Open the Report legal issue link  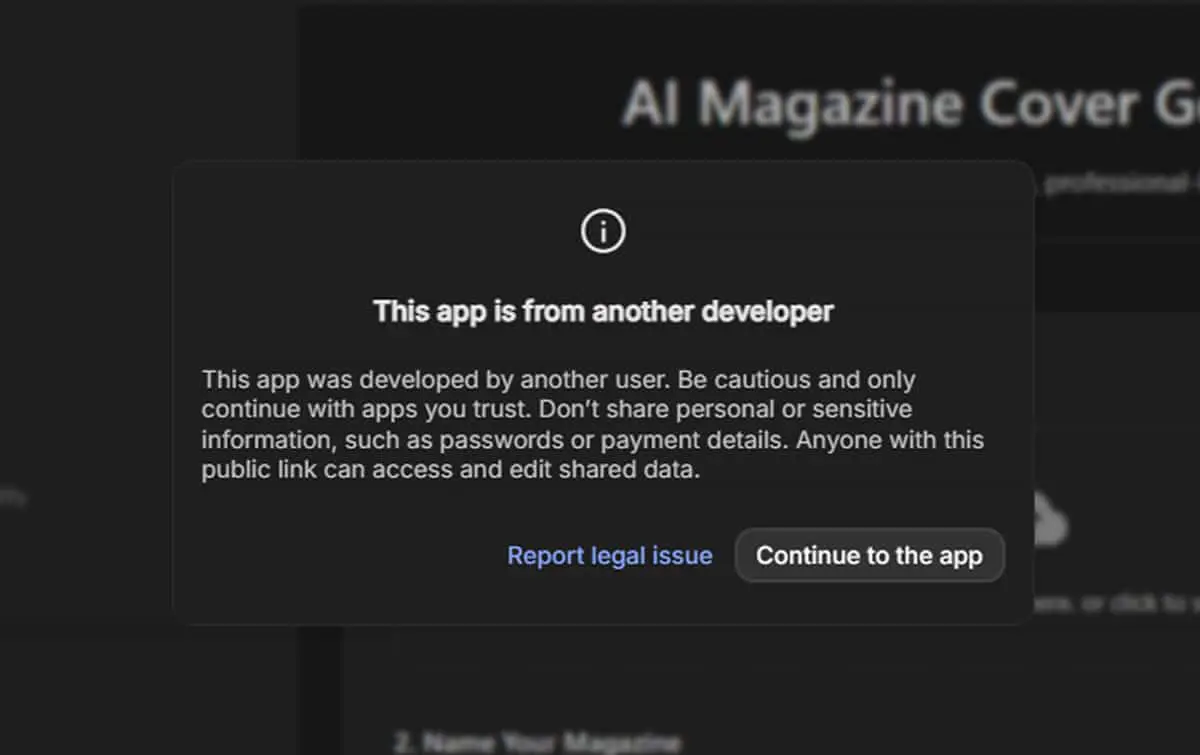click(610, 555)
